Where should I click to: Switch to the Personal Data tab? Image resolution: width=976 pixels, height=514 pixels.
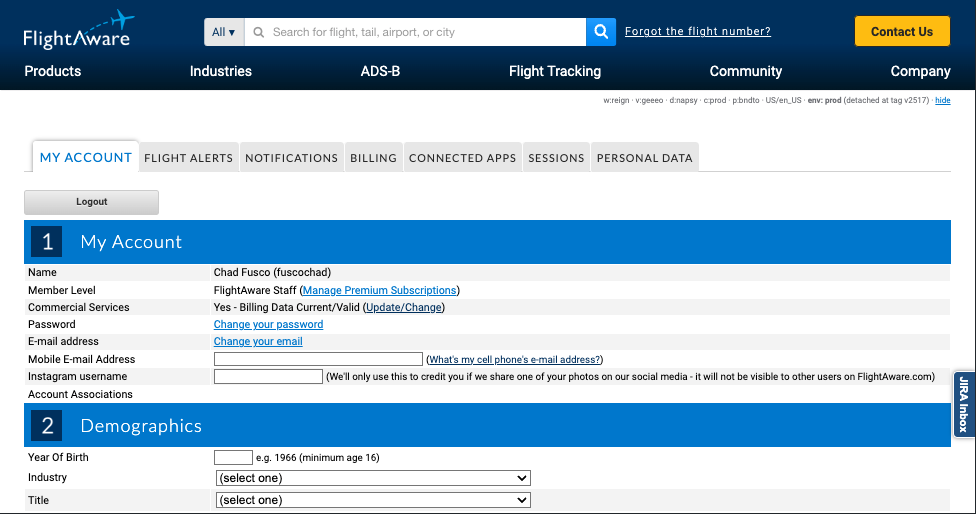(x=645, y=158)
